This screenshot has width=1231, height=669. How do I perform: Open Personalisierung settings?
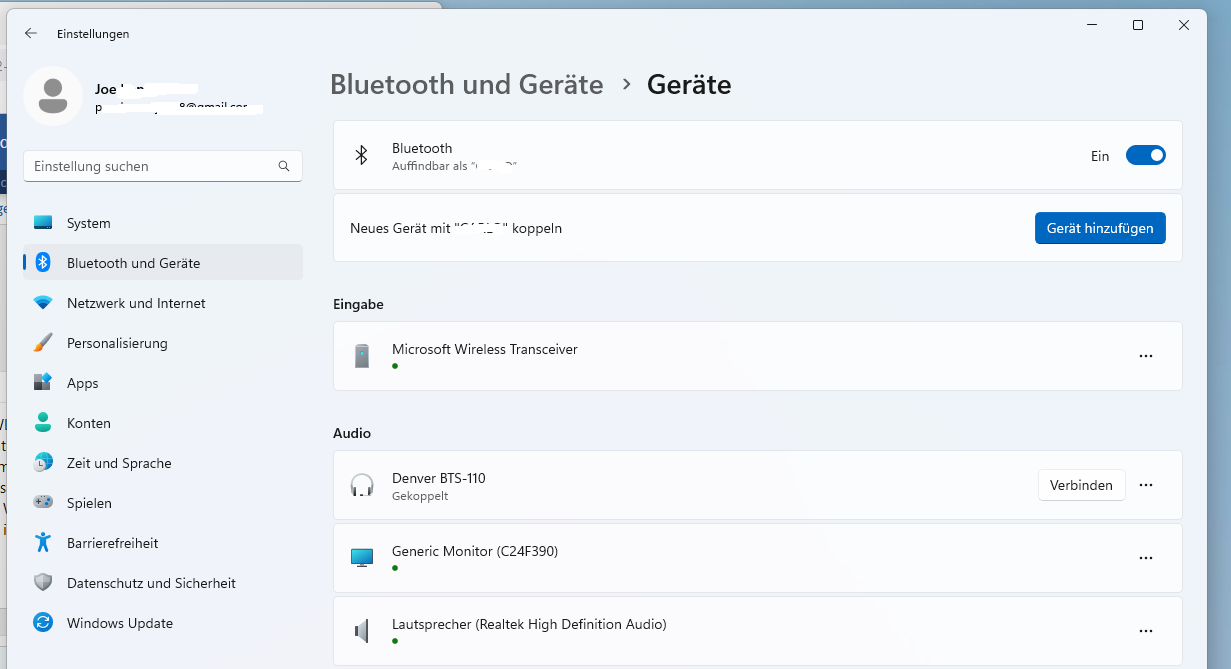point(163,343)
